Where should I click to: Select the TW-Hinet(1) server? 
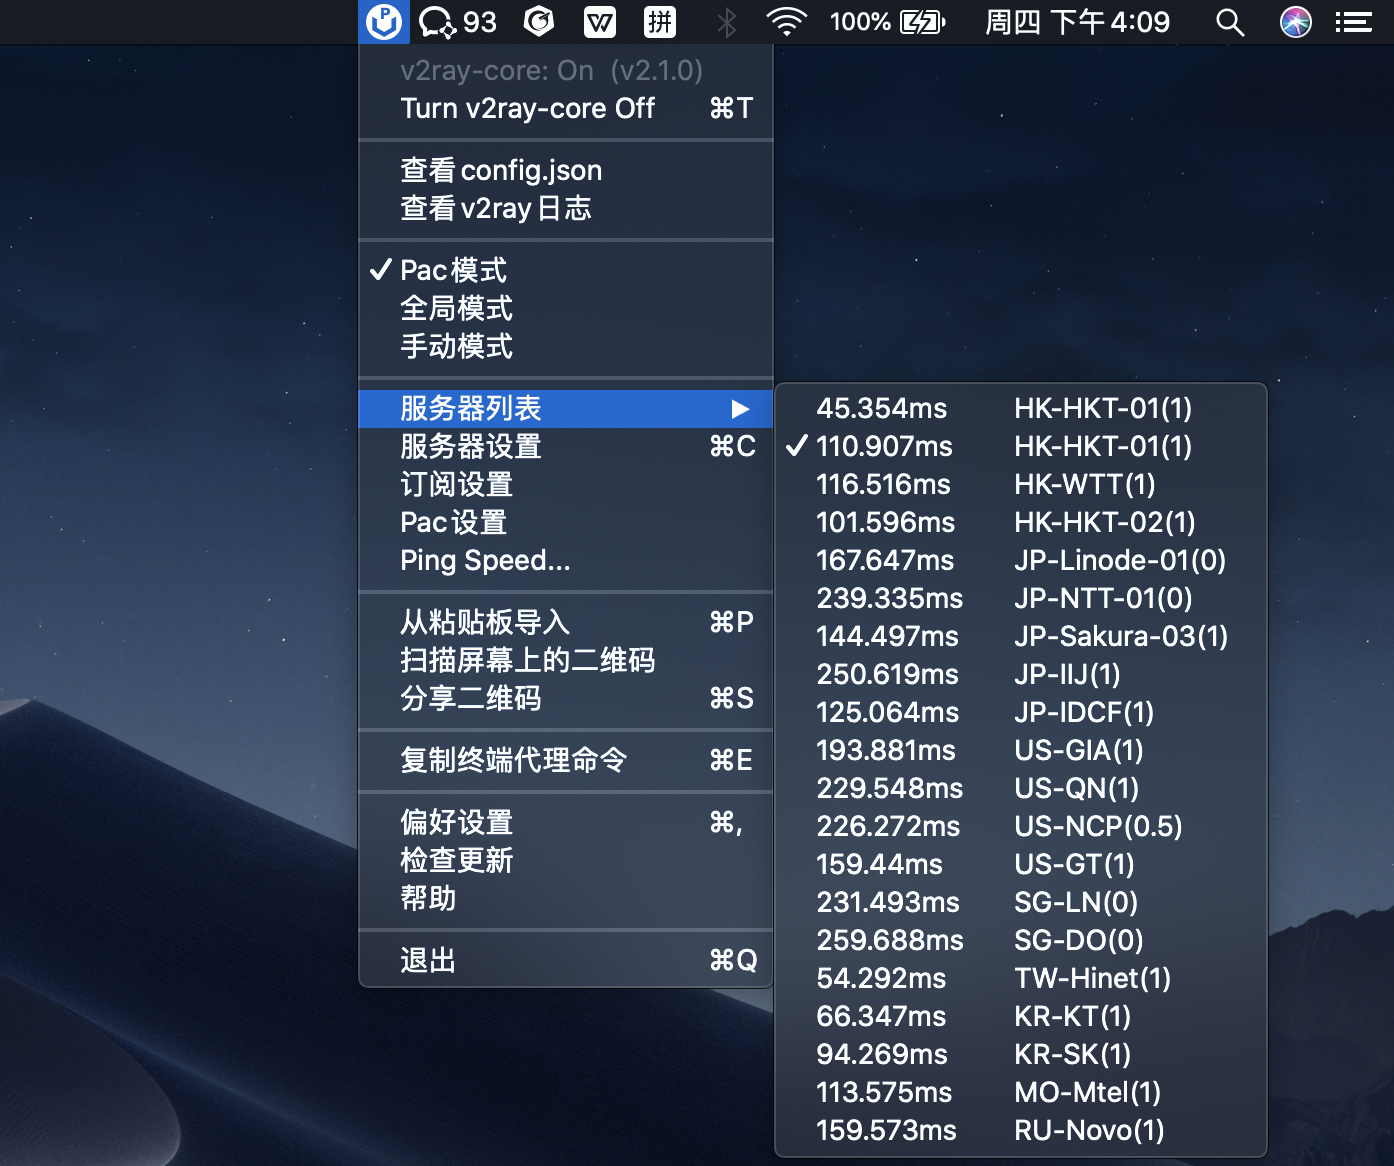pyautogui.click(x=1021, y=978)
